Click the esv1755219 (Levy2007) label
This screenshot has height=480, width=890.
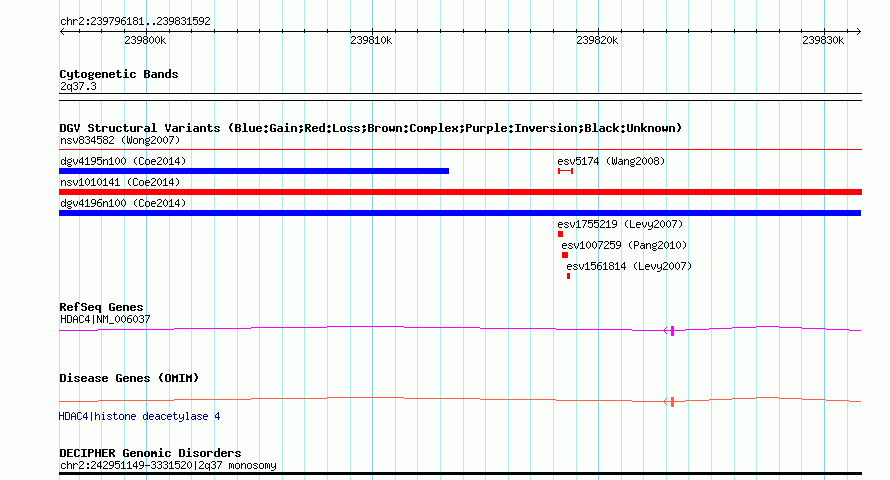point(620,224)
